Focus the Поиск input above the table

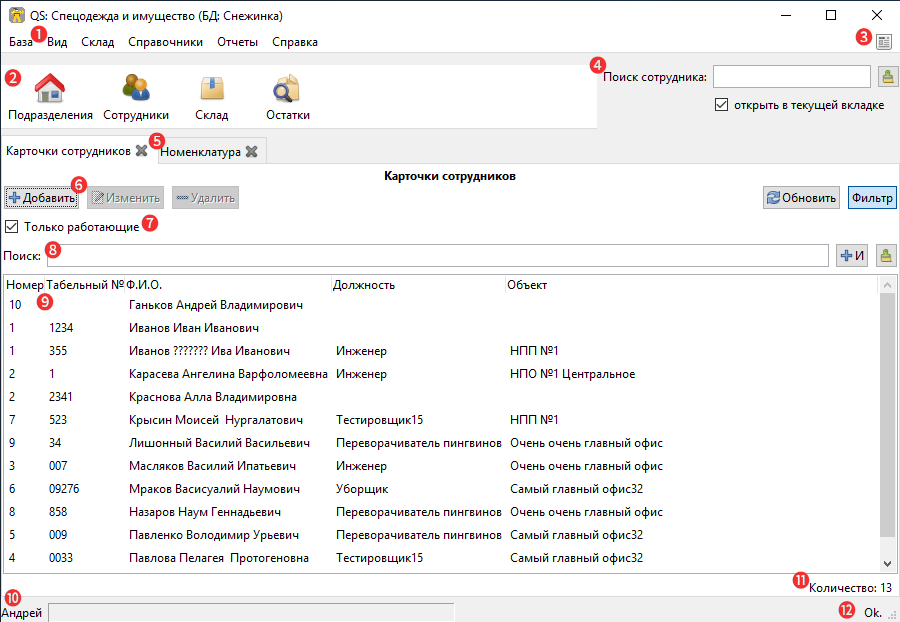coord(437,255)
